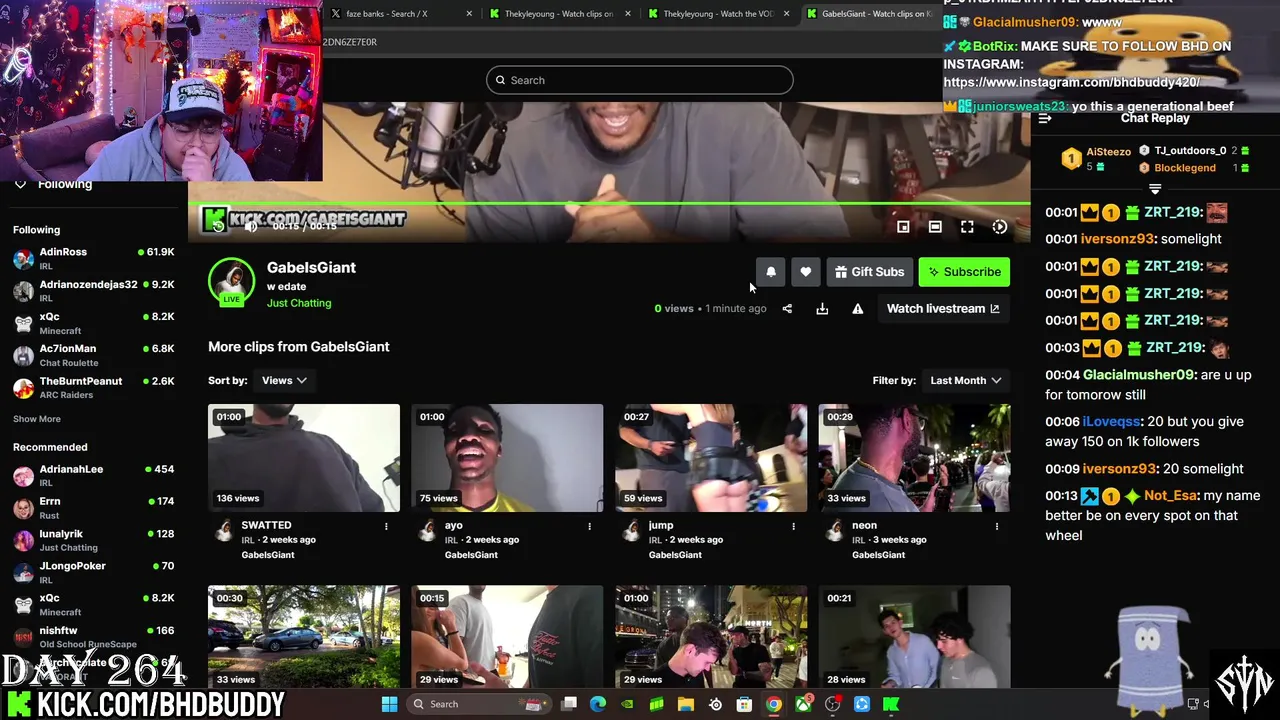Image resolution: width=1280 pixels, height=720 pixels.
Task: Open JLongoPoker recommended channel
Action: pyautogui.click(x=93, y=572)
